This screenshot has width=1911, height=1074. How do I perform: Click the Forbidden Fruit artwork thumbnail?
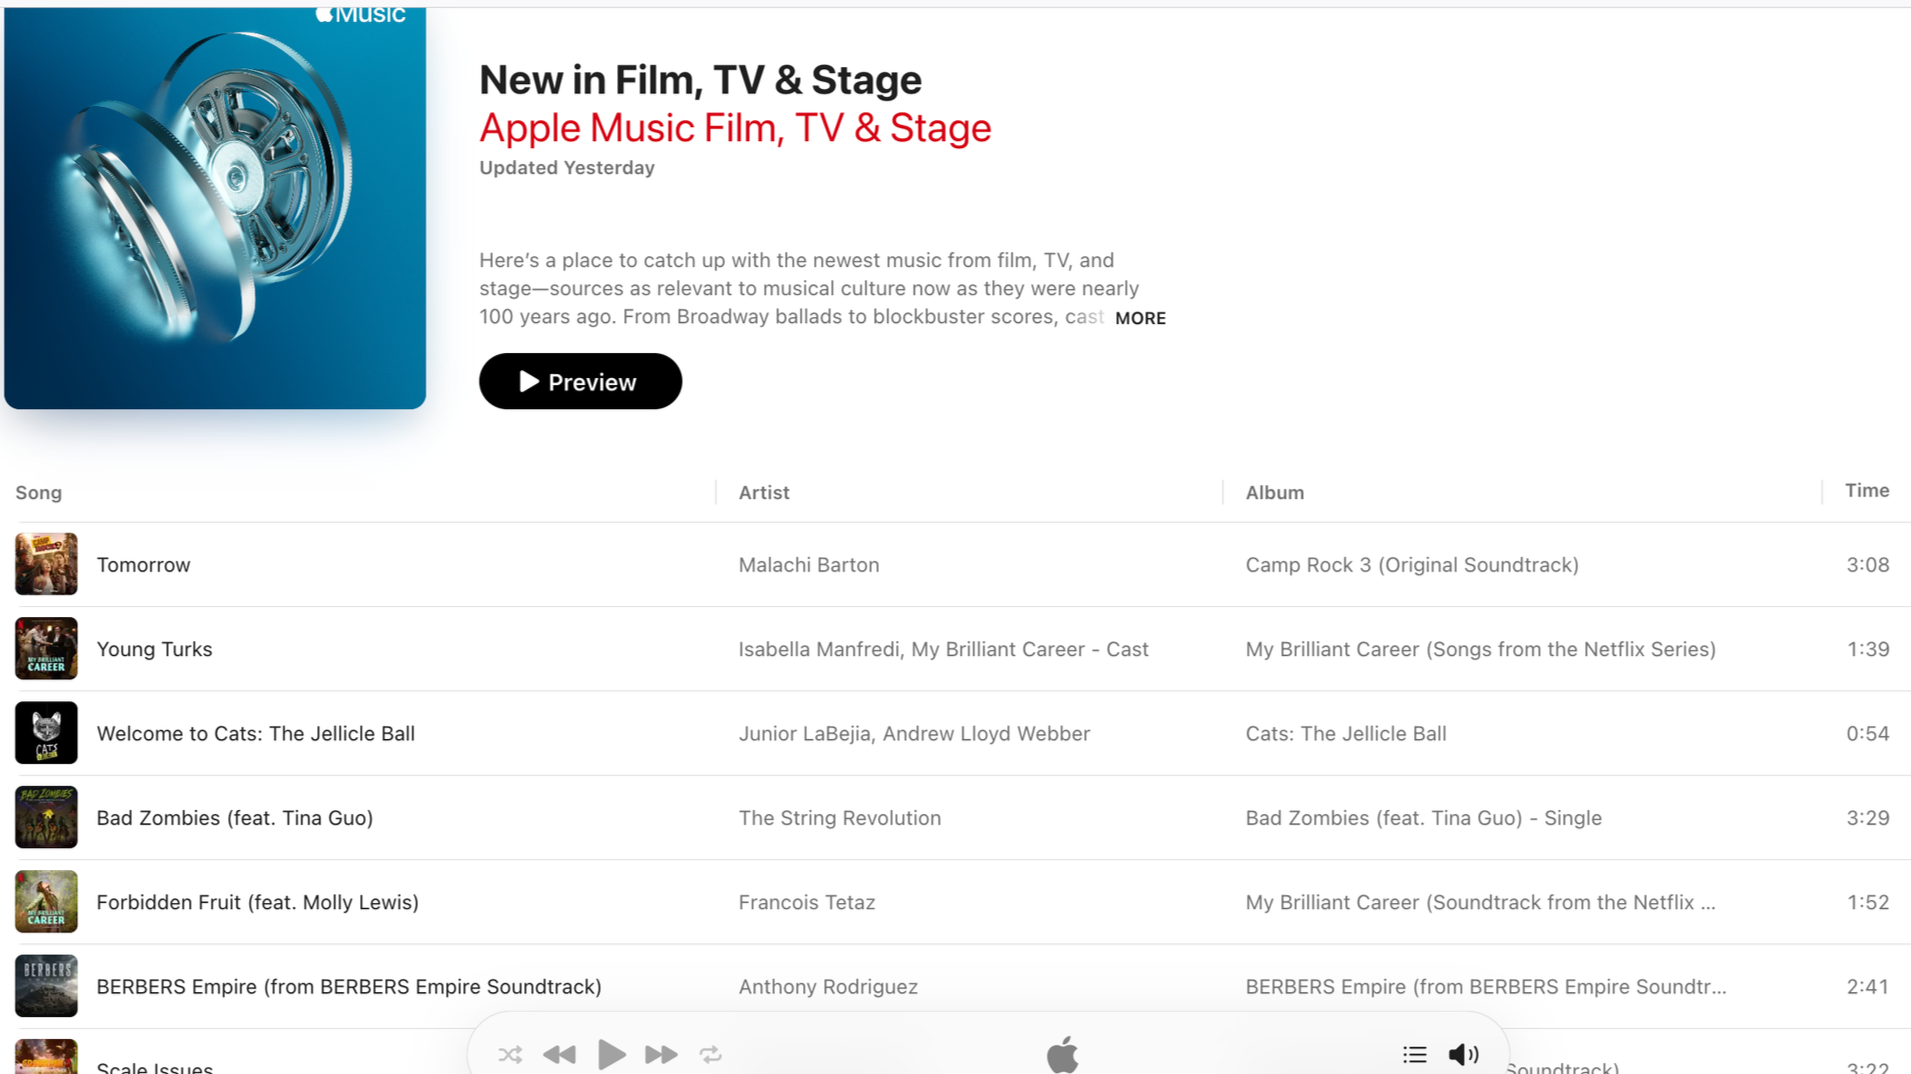point(46,902)
